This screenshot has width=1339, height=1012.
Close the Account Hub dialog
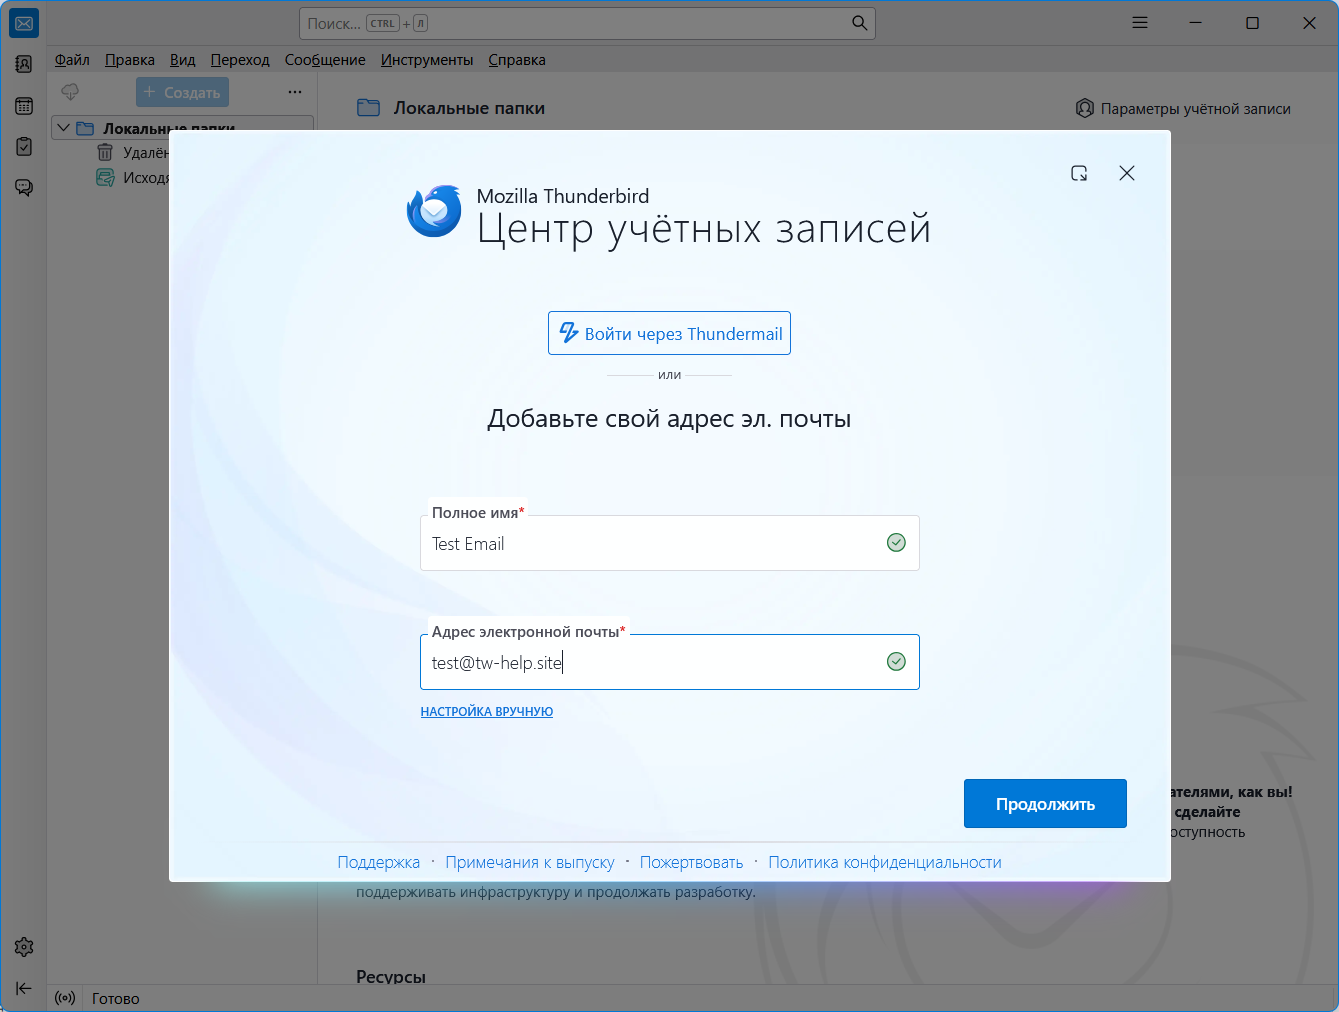coord(1127,173)
